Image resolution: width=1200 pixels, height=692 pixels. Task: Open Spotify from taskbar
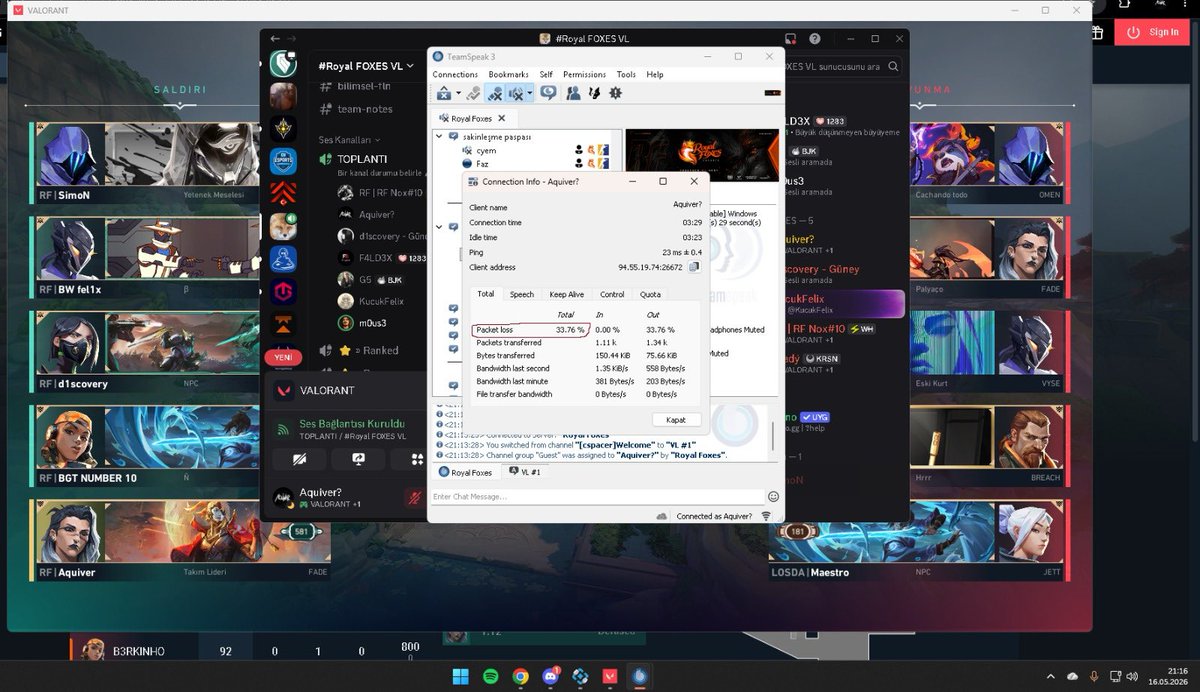tap(491, 676)
